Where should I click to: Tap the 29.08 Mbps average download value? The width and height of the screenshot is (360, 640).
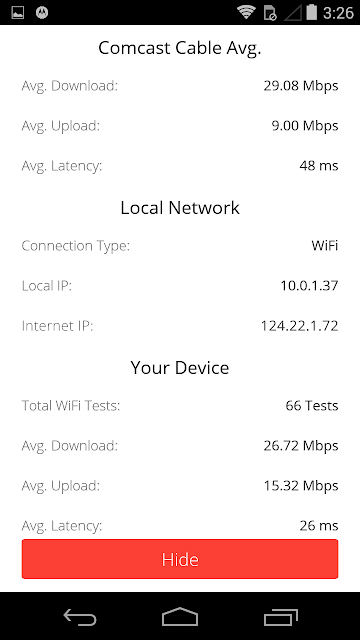pyautogui.click(x=301, y=86)
